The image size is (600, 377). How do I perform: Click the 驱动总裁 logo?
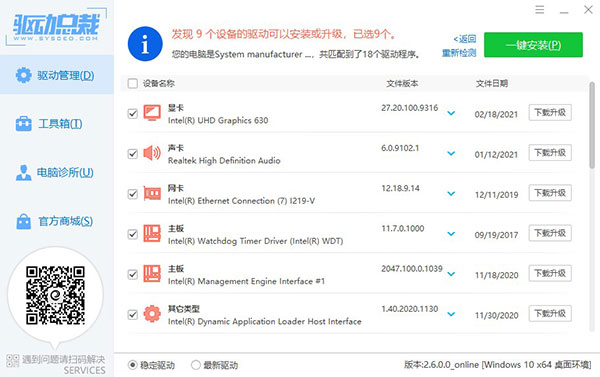click(56, 27)
